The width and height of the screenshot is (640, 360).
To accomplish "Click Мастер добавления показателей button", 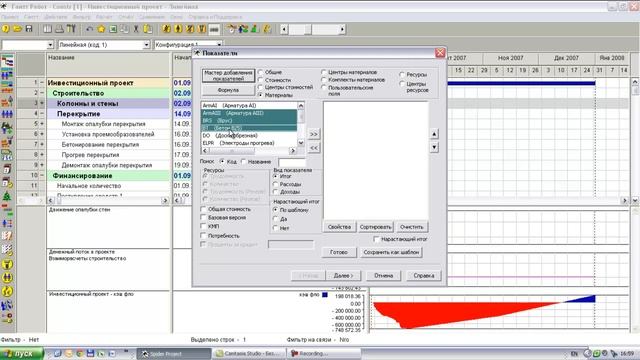I will (228, 76).
